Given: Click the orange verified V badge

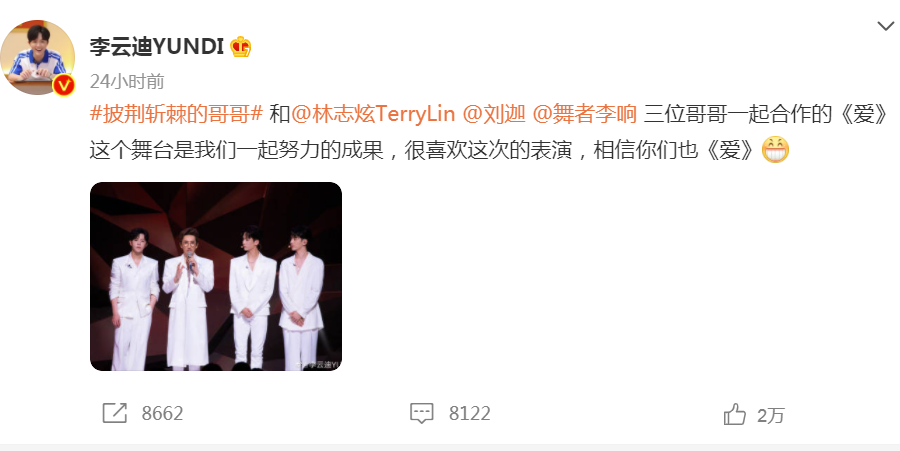Looking at the screenshot, I should click(64, 85).
